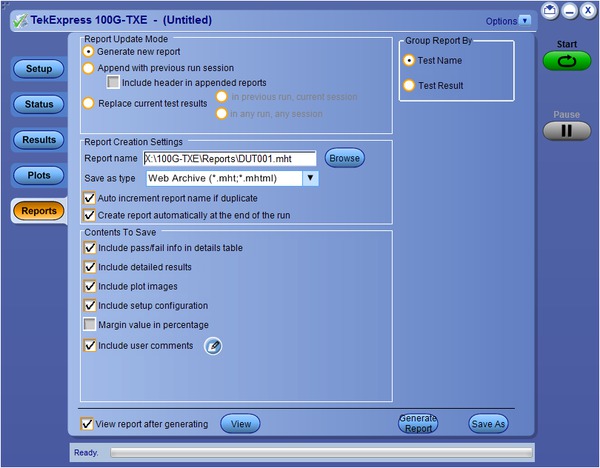This screenshot has height=468, width=600.
Task: Go to the Results tab
Action: click(x=38, y=140)
